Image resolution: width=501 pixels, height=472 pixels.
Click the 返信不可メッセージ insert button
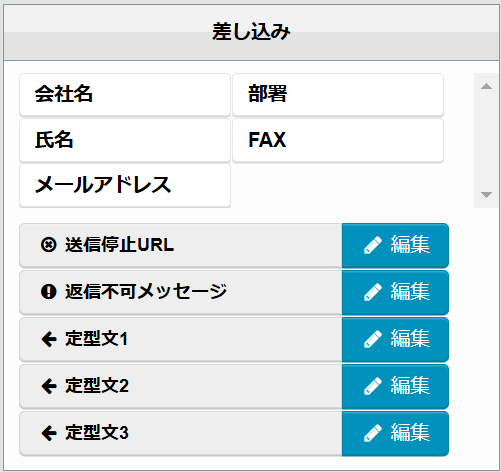[181, 293]
